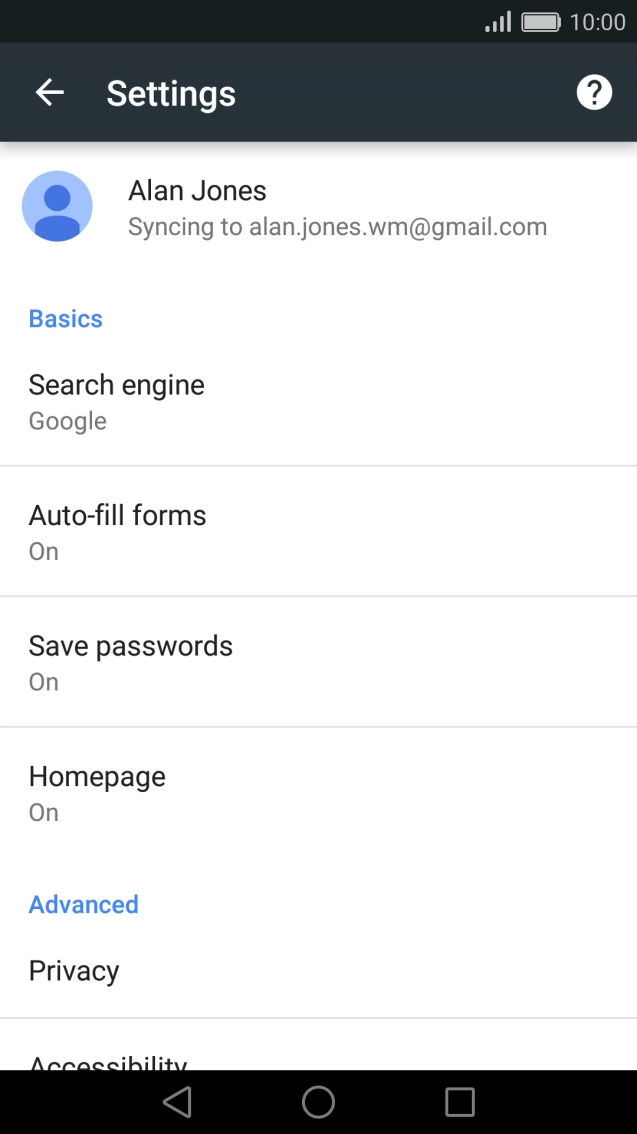Tap the Advanced section header
The height and width of the screenshot is (1134, 637).
click(x=84, y=905)
